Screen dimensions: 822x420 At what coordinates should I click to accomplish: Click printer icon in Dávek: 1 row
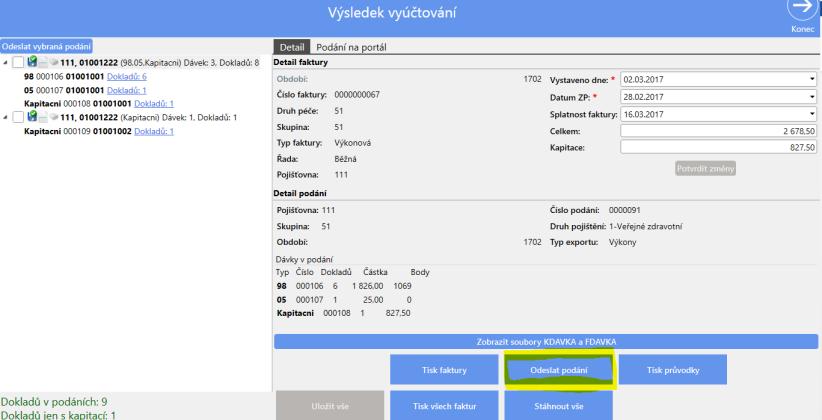43,117
